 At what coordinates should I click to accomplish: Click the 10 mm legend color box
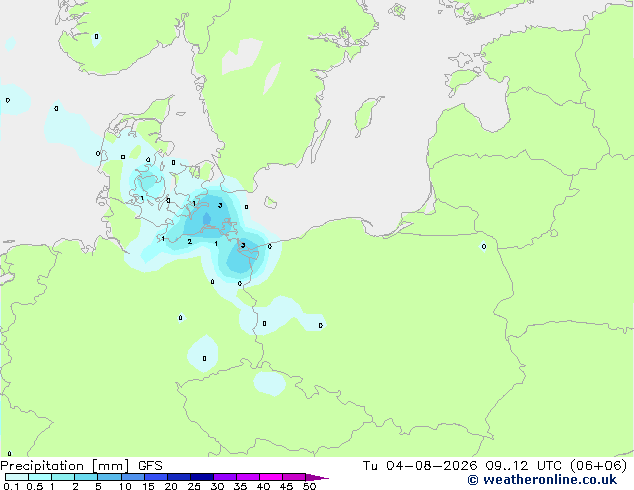click(x=132, y=477)
